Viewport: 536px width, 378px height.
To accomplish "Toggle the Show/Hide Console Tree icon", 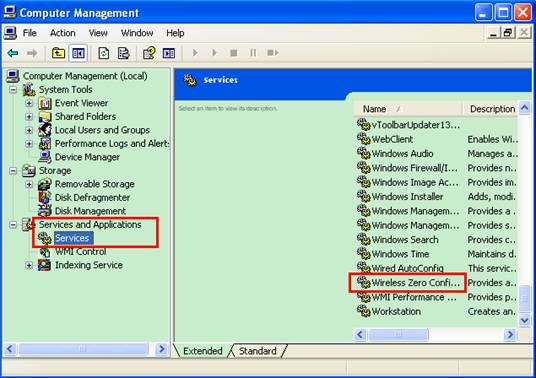I will pos(78,53).
